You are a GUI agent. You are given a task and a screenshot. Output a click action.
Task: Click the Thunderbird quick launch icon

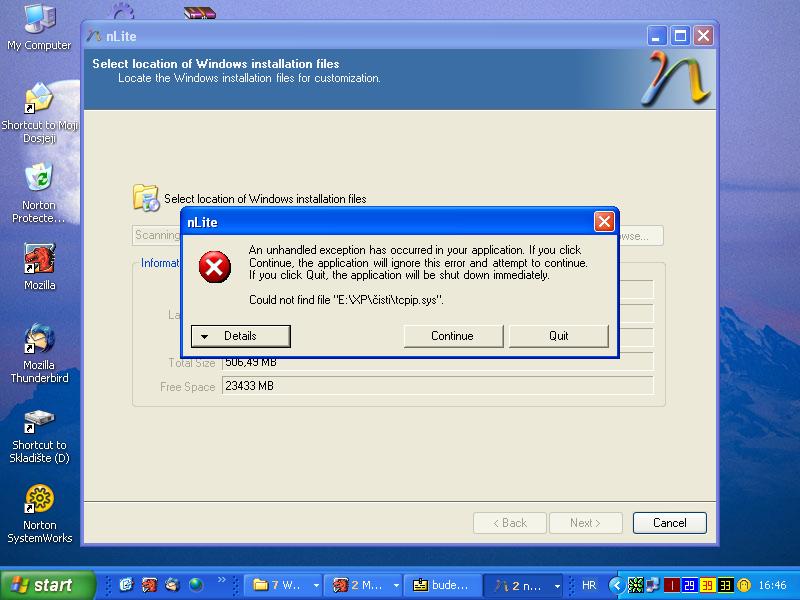point(172,585)
